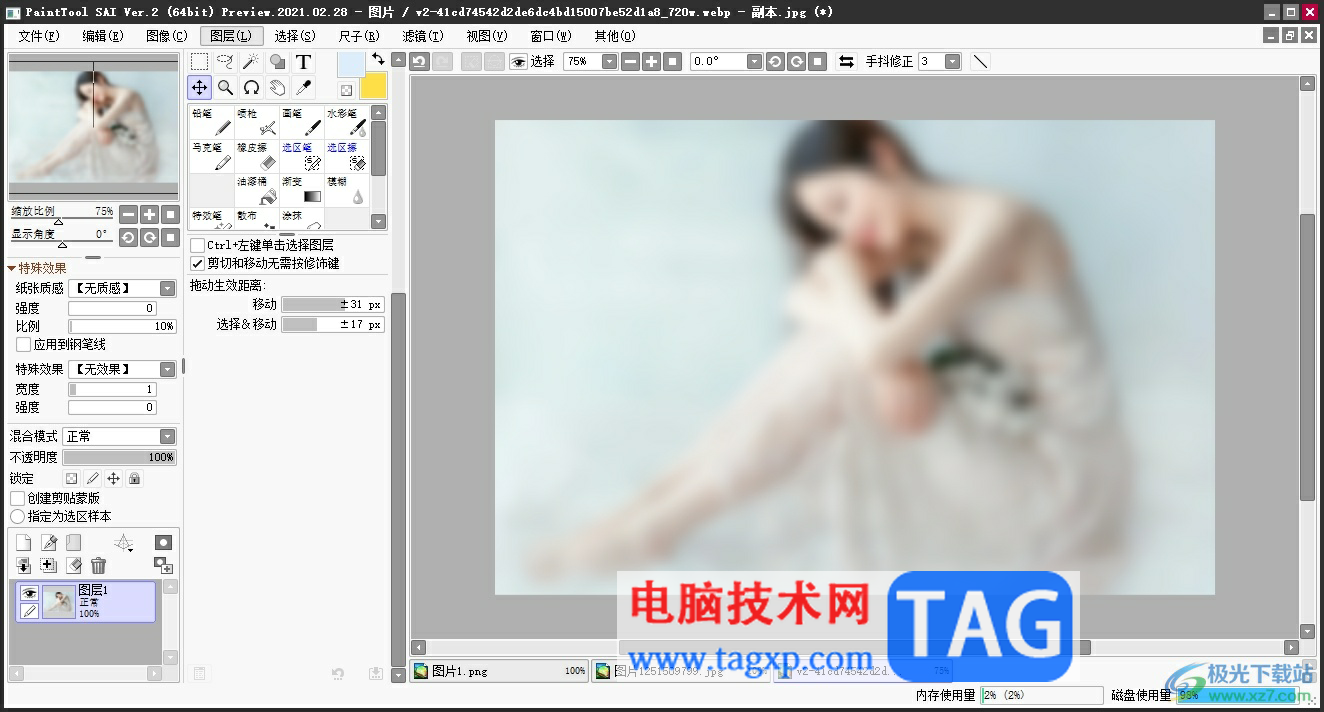
Task: Swap foreground and background colors
Action: (378, 59)
